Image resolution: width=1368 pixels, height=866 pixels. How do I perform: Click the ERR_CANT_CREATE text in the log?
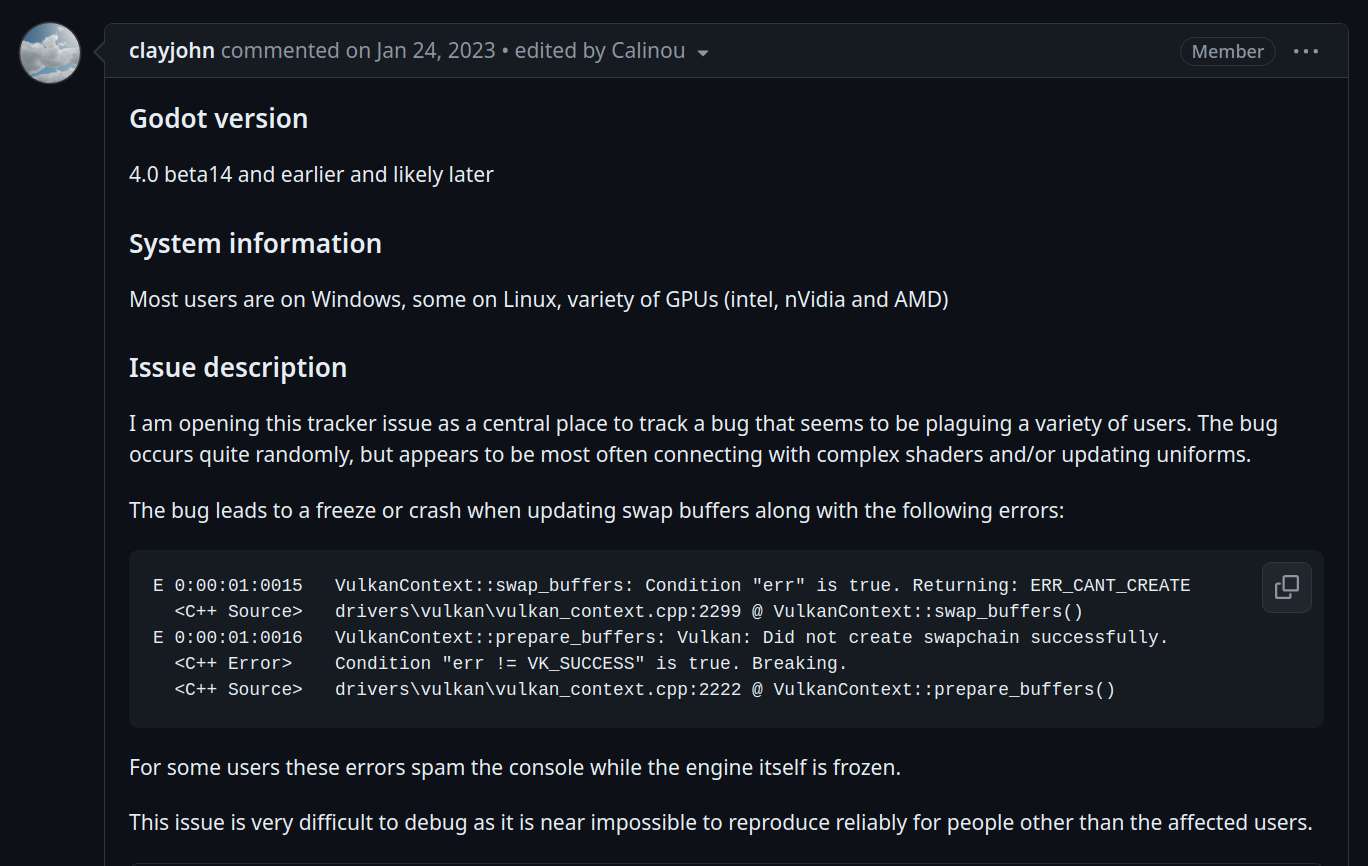pos(1110,585)
